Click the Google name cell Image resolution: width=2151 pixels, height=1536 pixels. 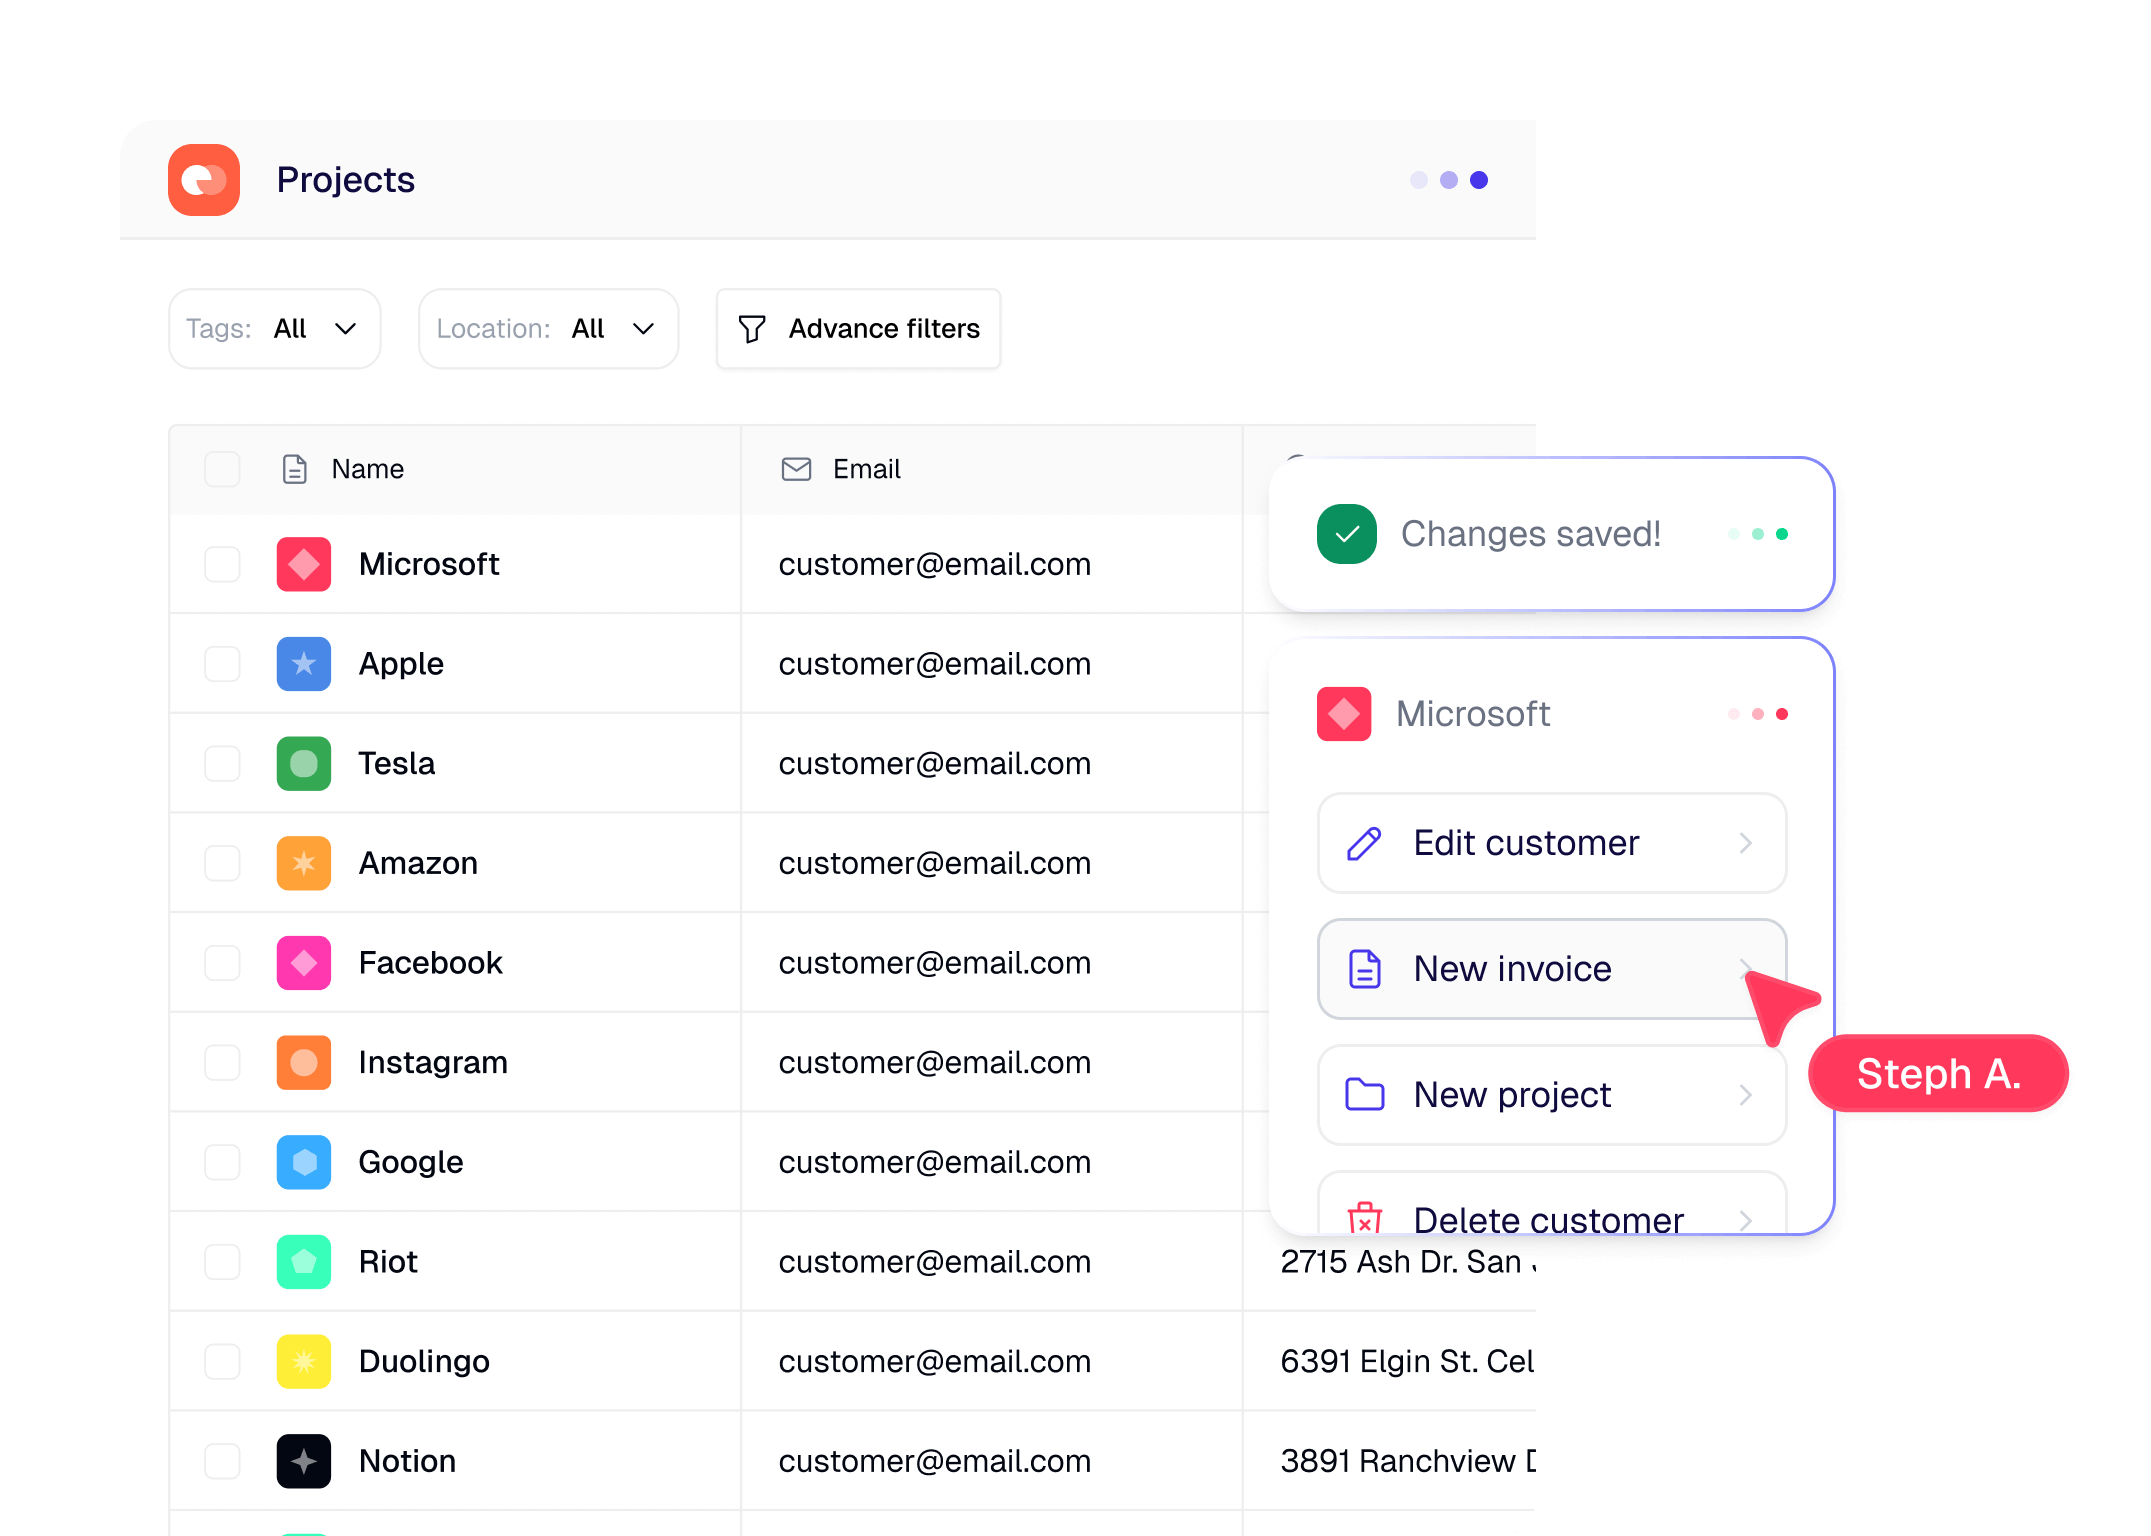coord(411,1162)
